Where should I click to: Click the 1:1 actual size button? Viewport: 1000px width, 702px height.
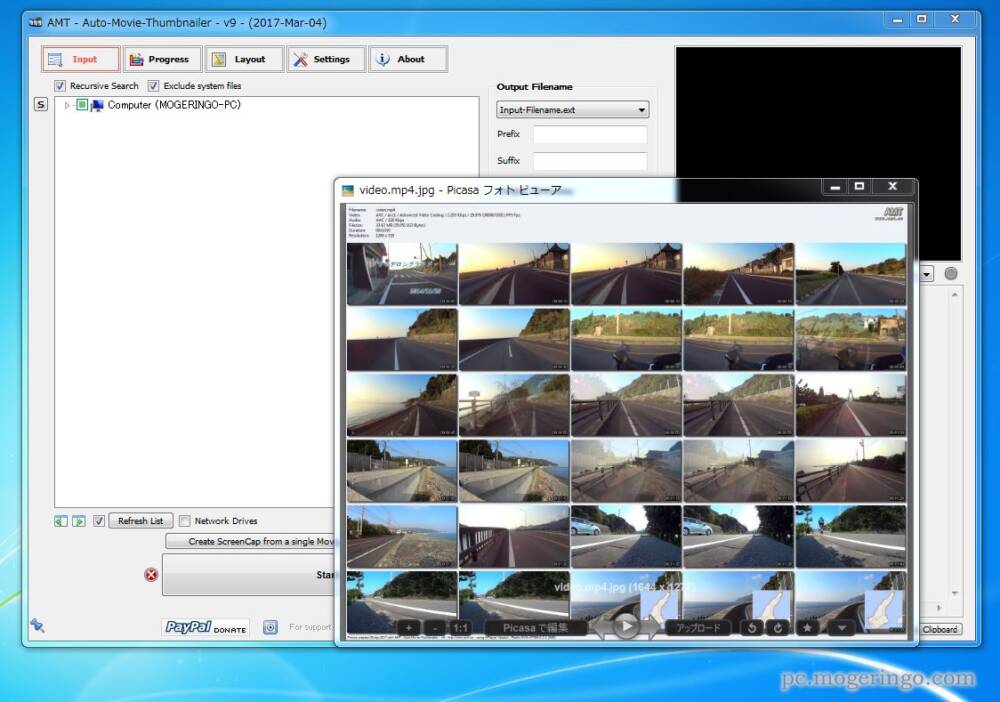(x=460, y=628)
